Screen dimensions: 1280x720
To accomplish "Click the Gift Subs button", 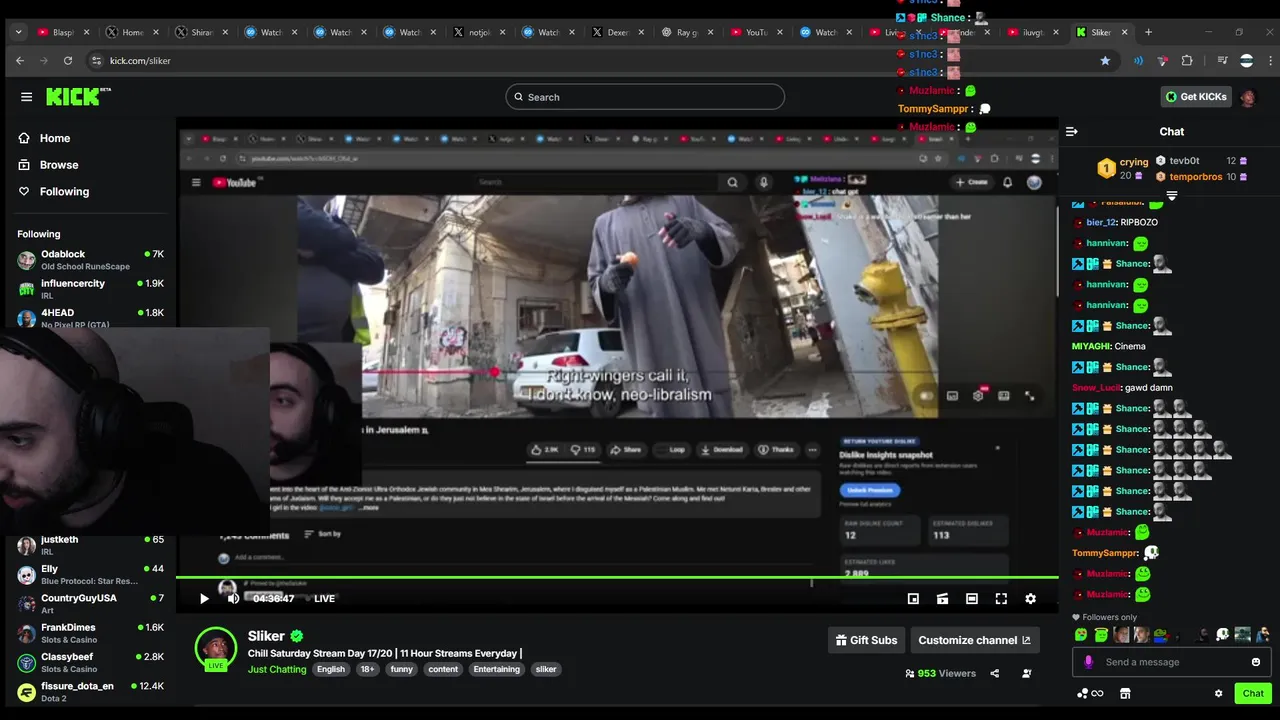I will coord(866,640).
